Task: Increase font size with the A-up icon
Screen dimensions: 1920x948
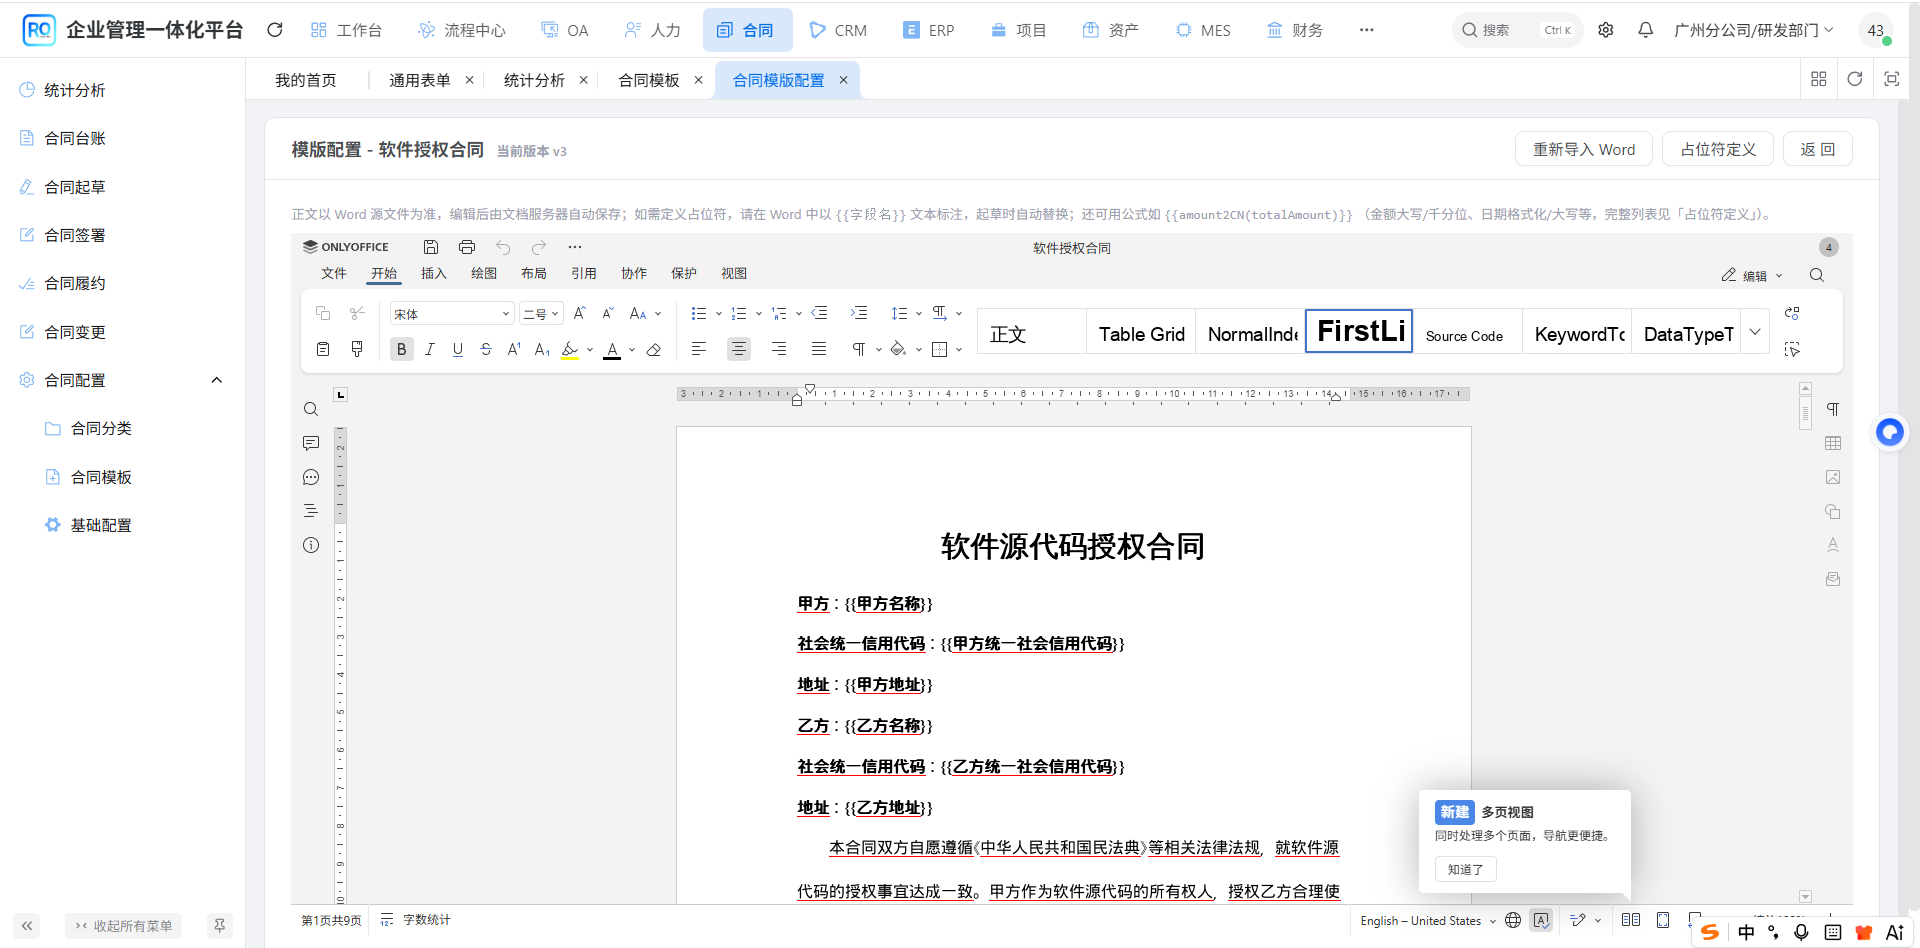Action: [579, 314]
